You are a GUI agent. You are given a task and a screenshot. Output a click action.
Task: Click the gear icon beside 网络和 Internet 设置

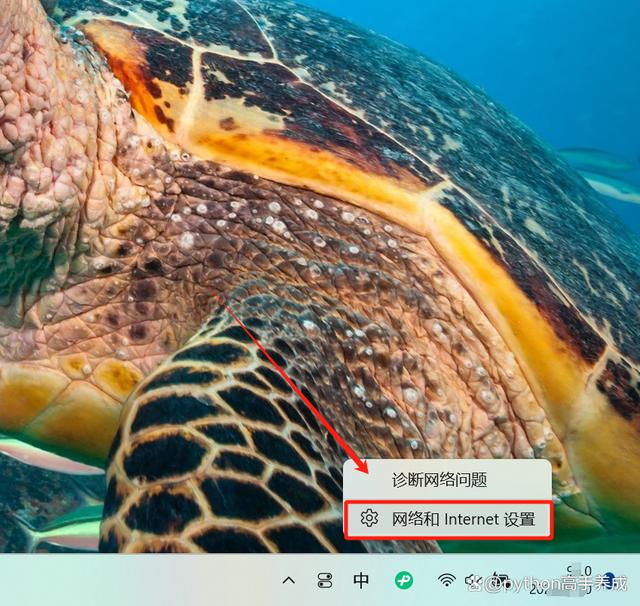click(x=369, y=519)
